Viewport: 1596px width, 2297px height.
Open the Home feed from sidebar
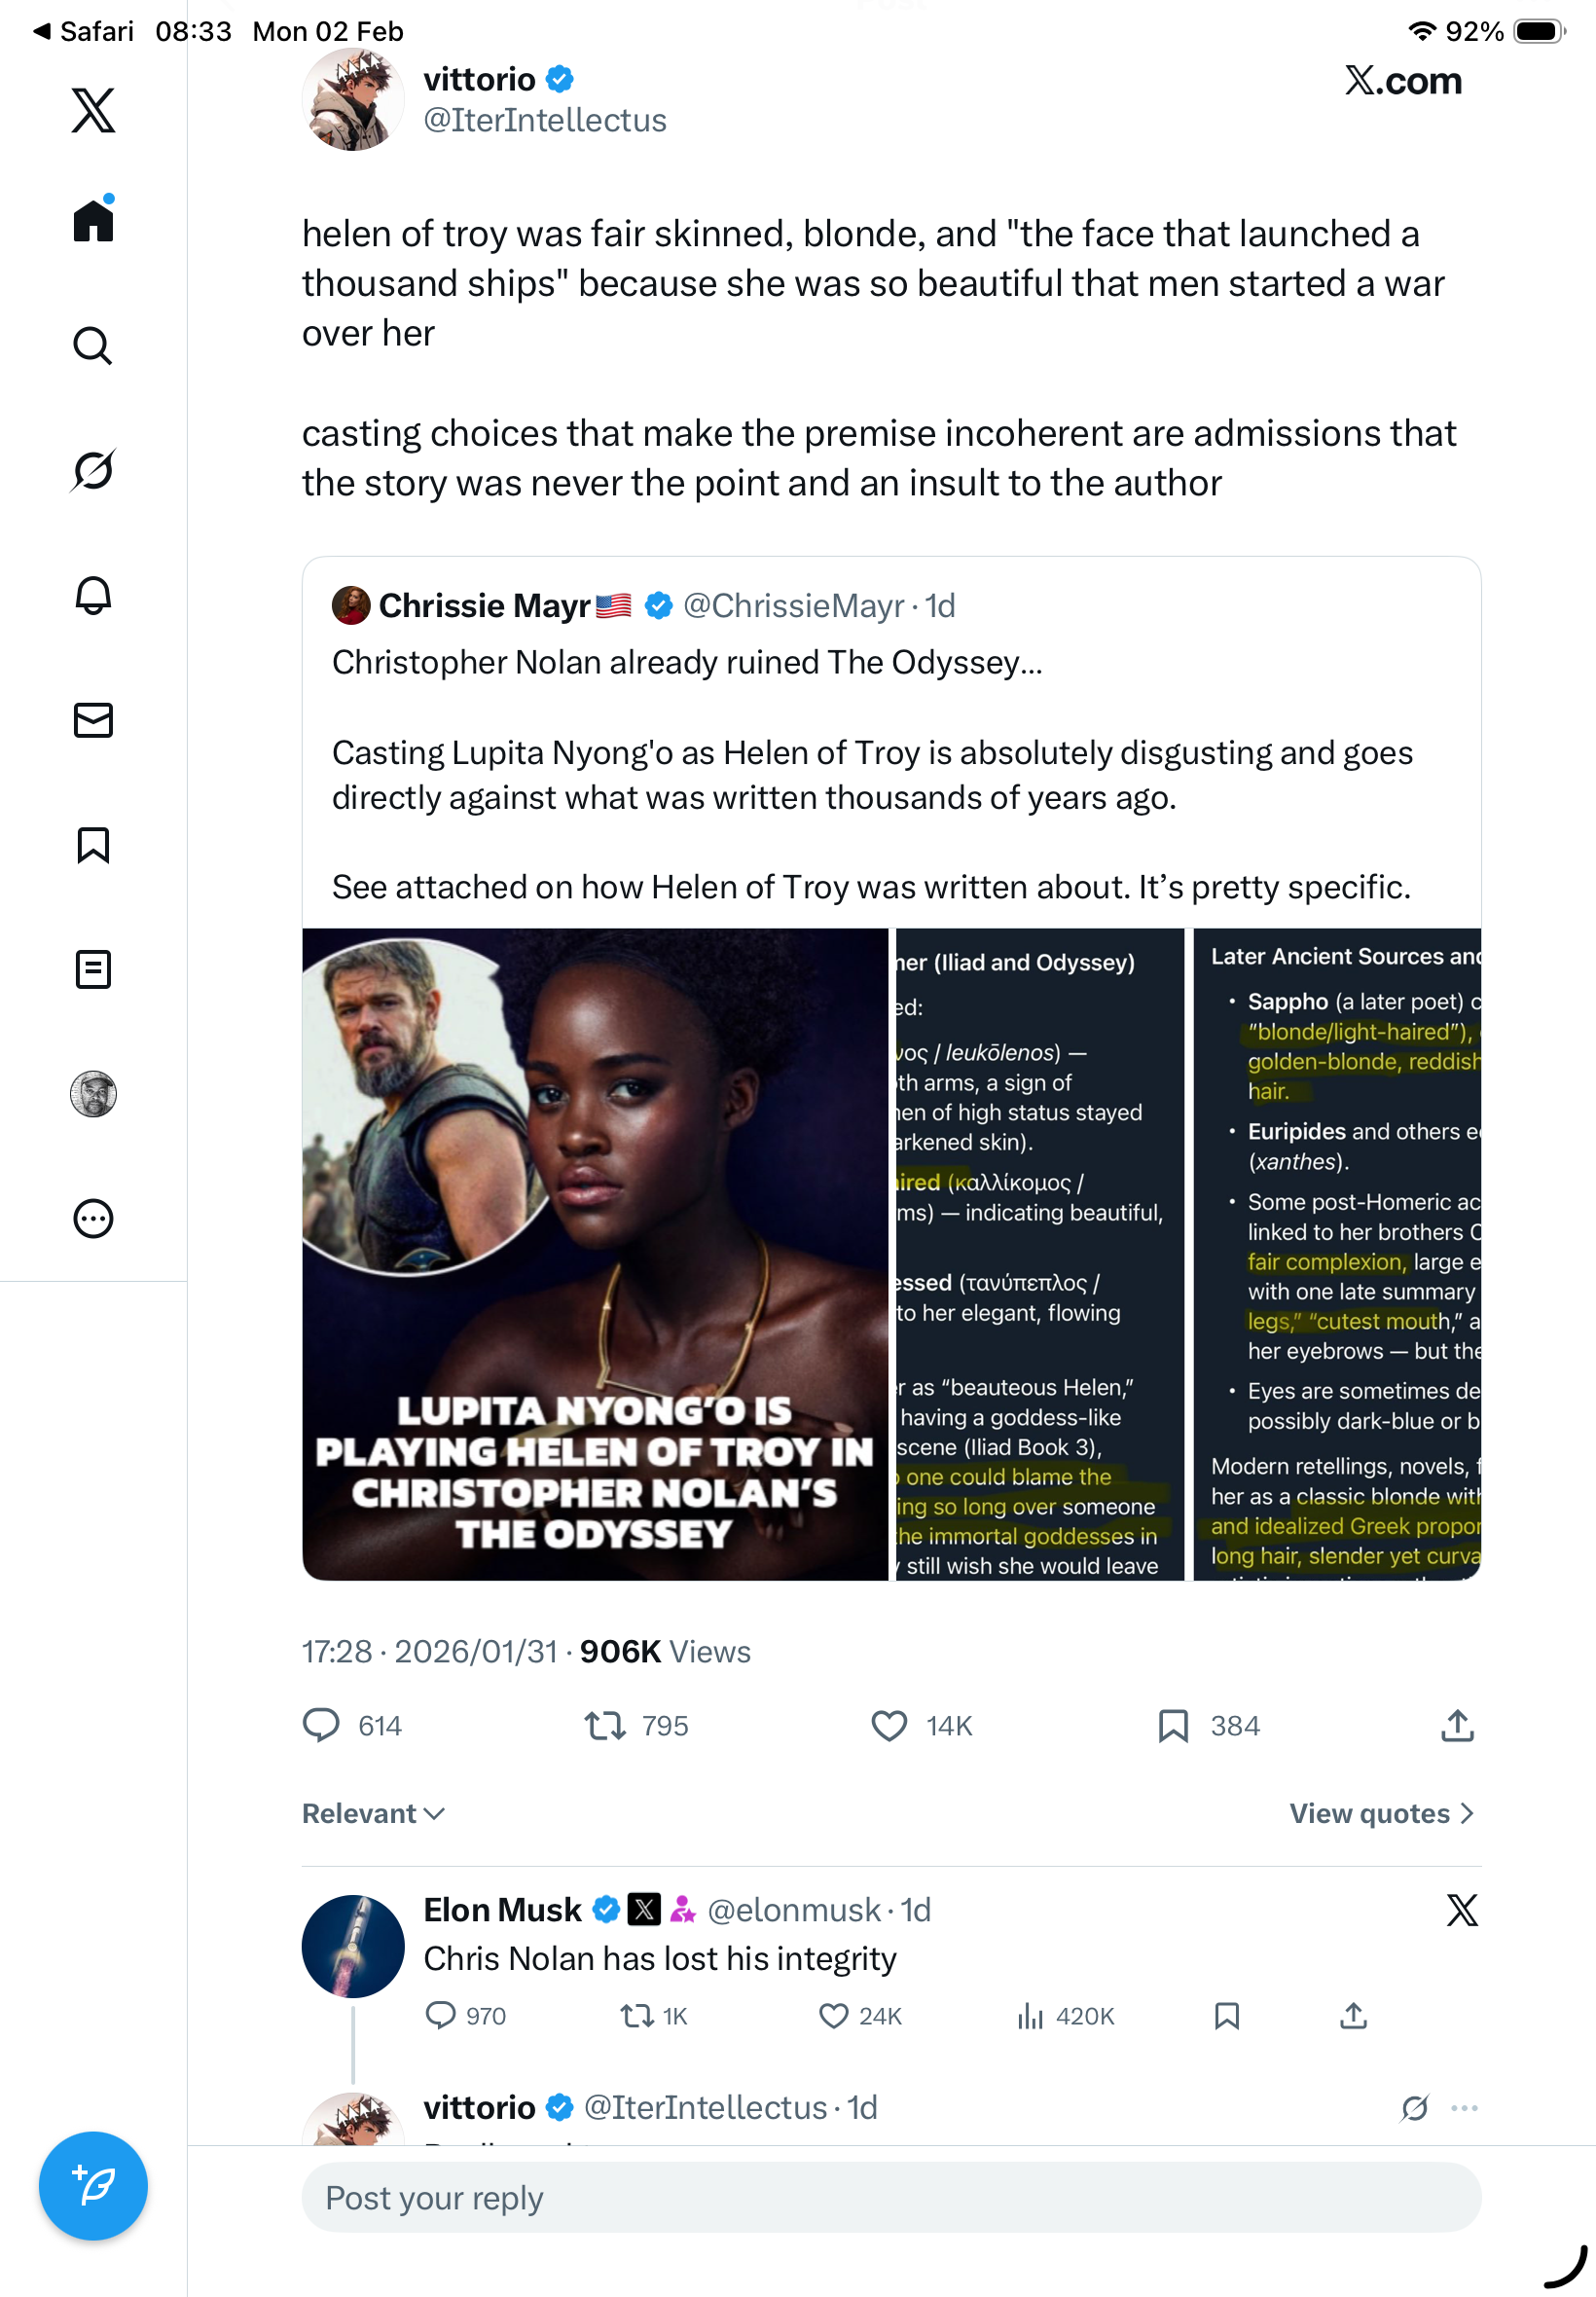coord(93,221)
